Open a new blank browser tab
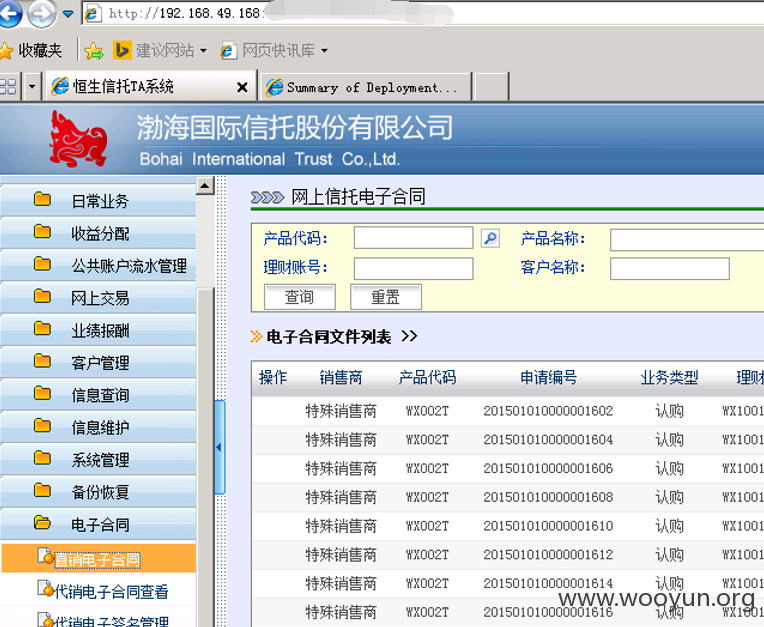 pos(491,87)
